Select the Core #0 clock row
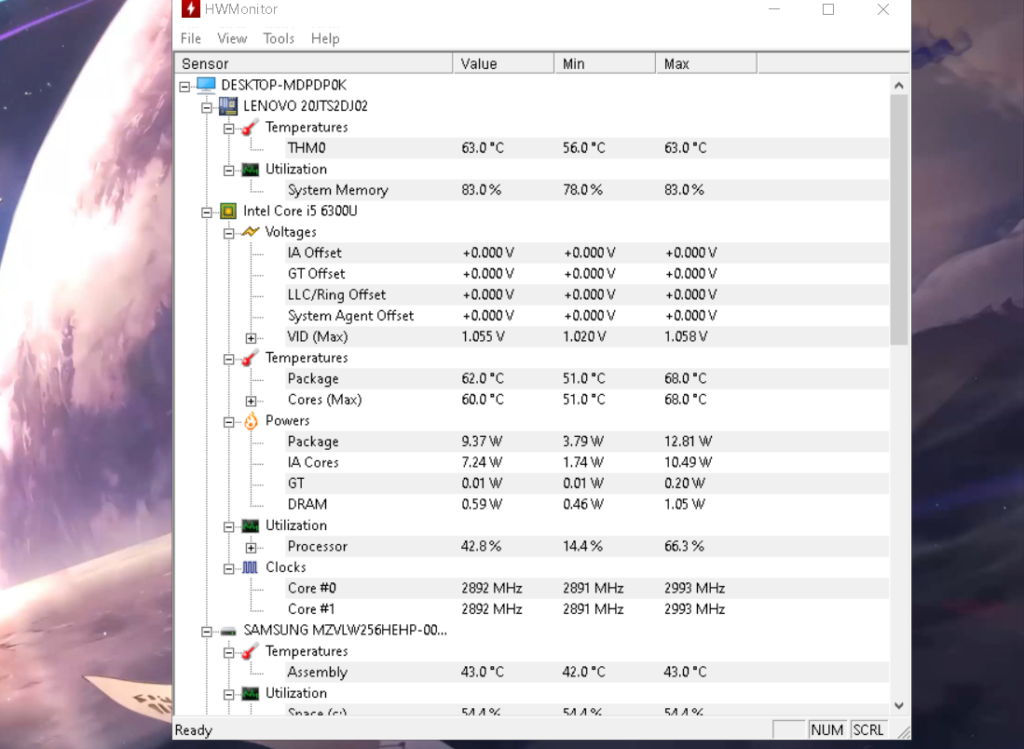1024x749 pixels. click(x=586, y=588)
